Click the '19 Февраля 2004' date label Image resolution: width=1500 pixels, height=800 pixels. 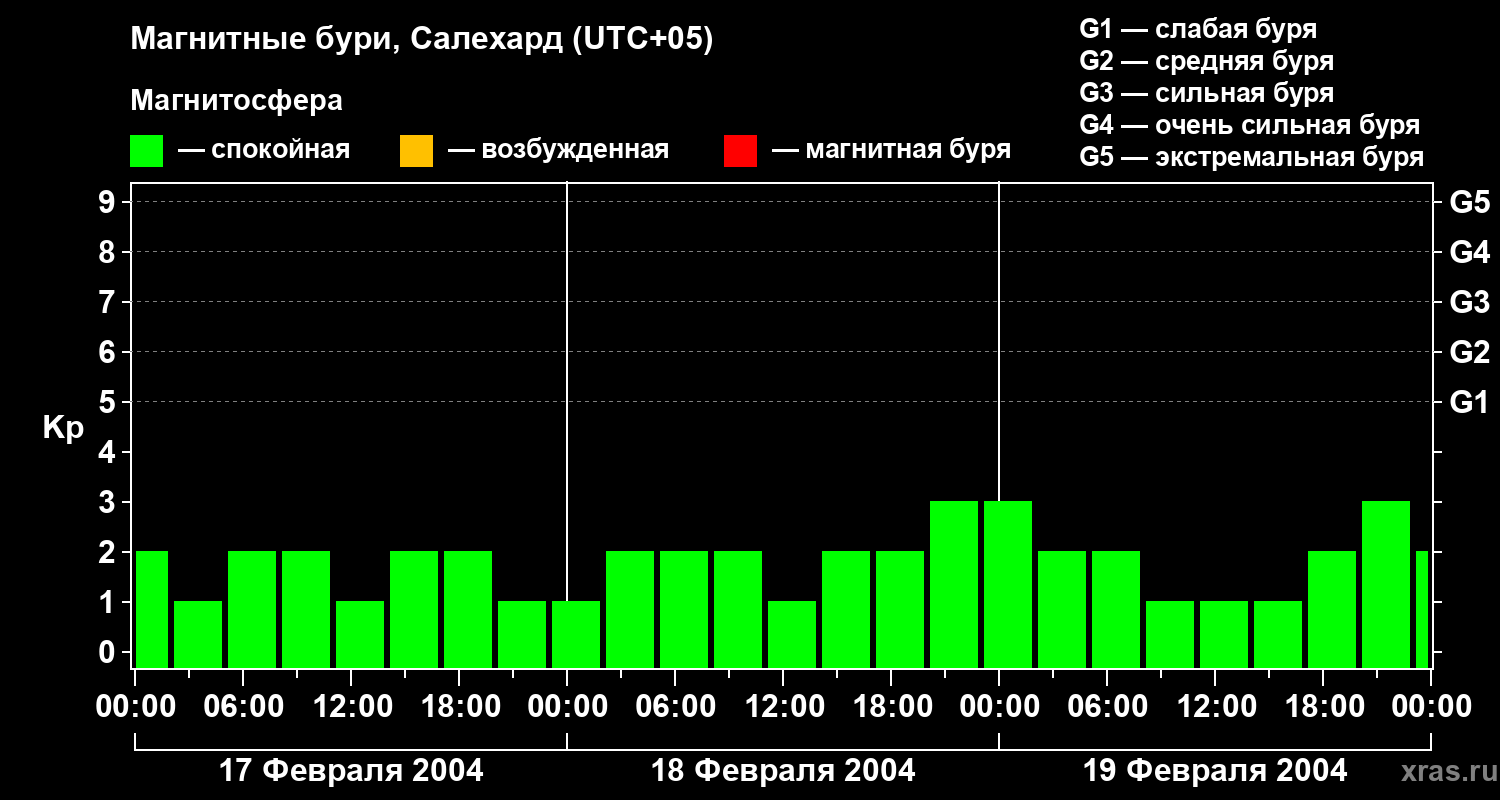pos(1215,771)
